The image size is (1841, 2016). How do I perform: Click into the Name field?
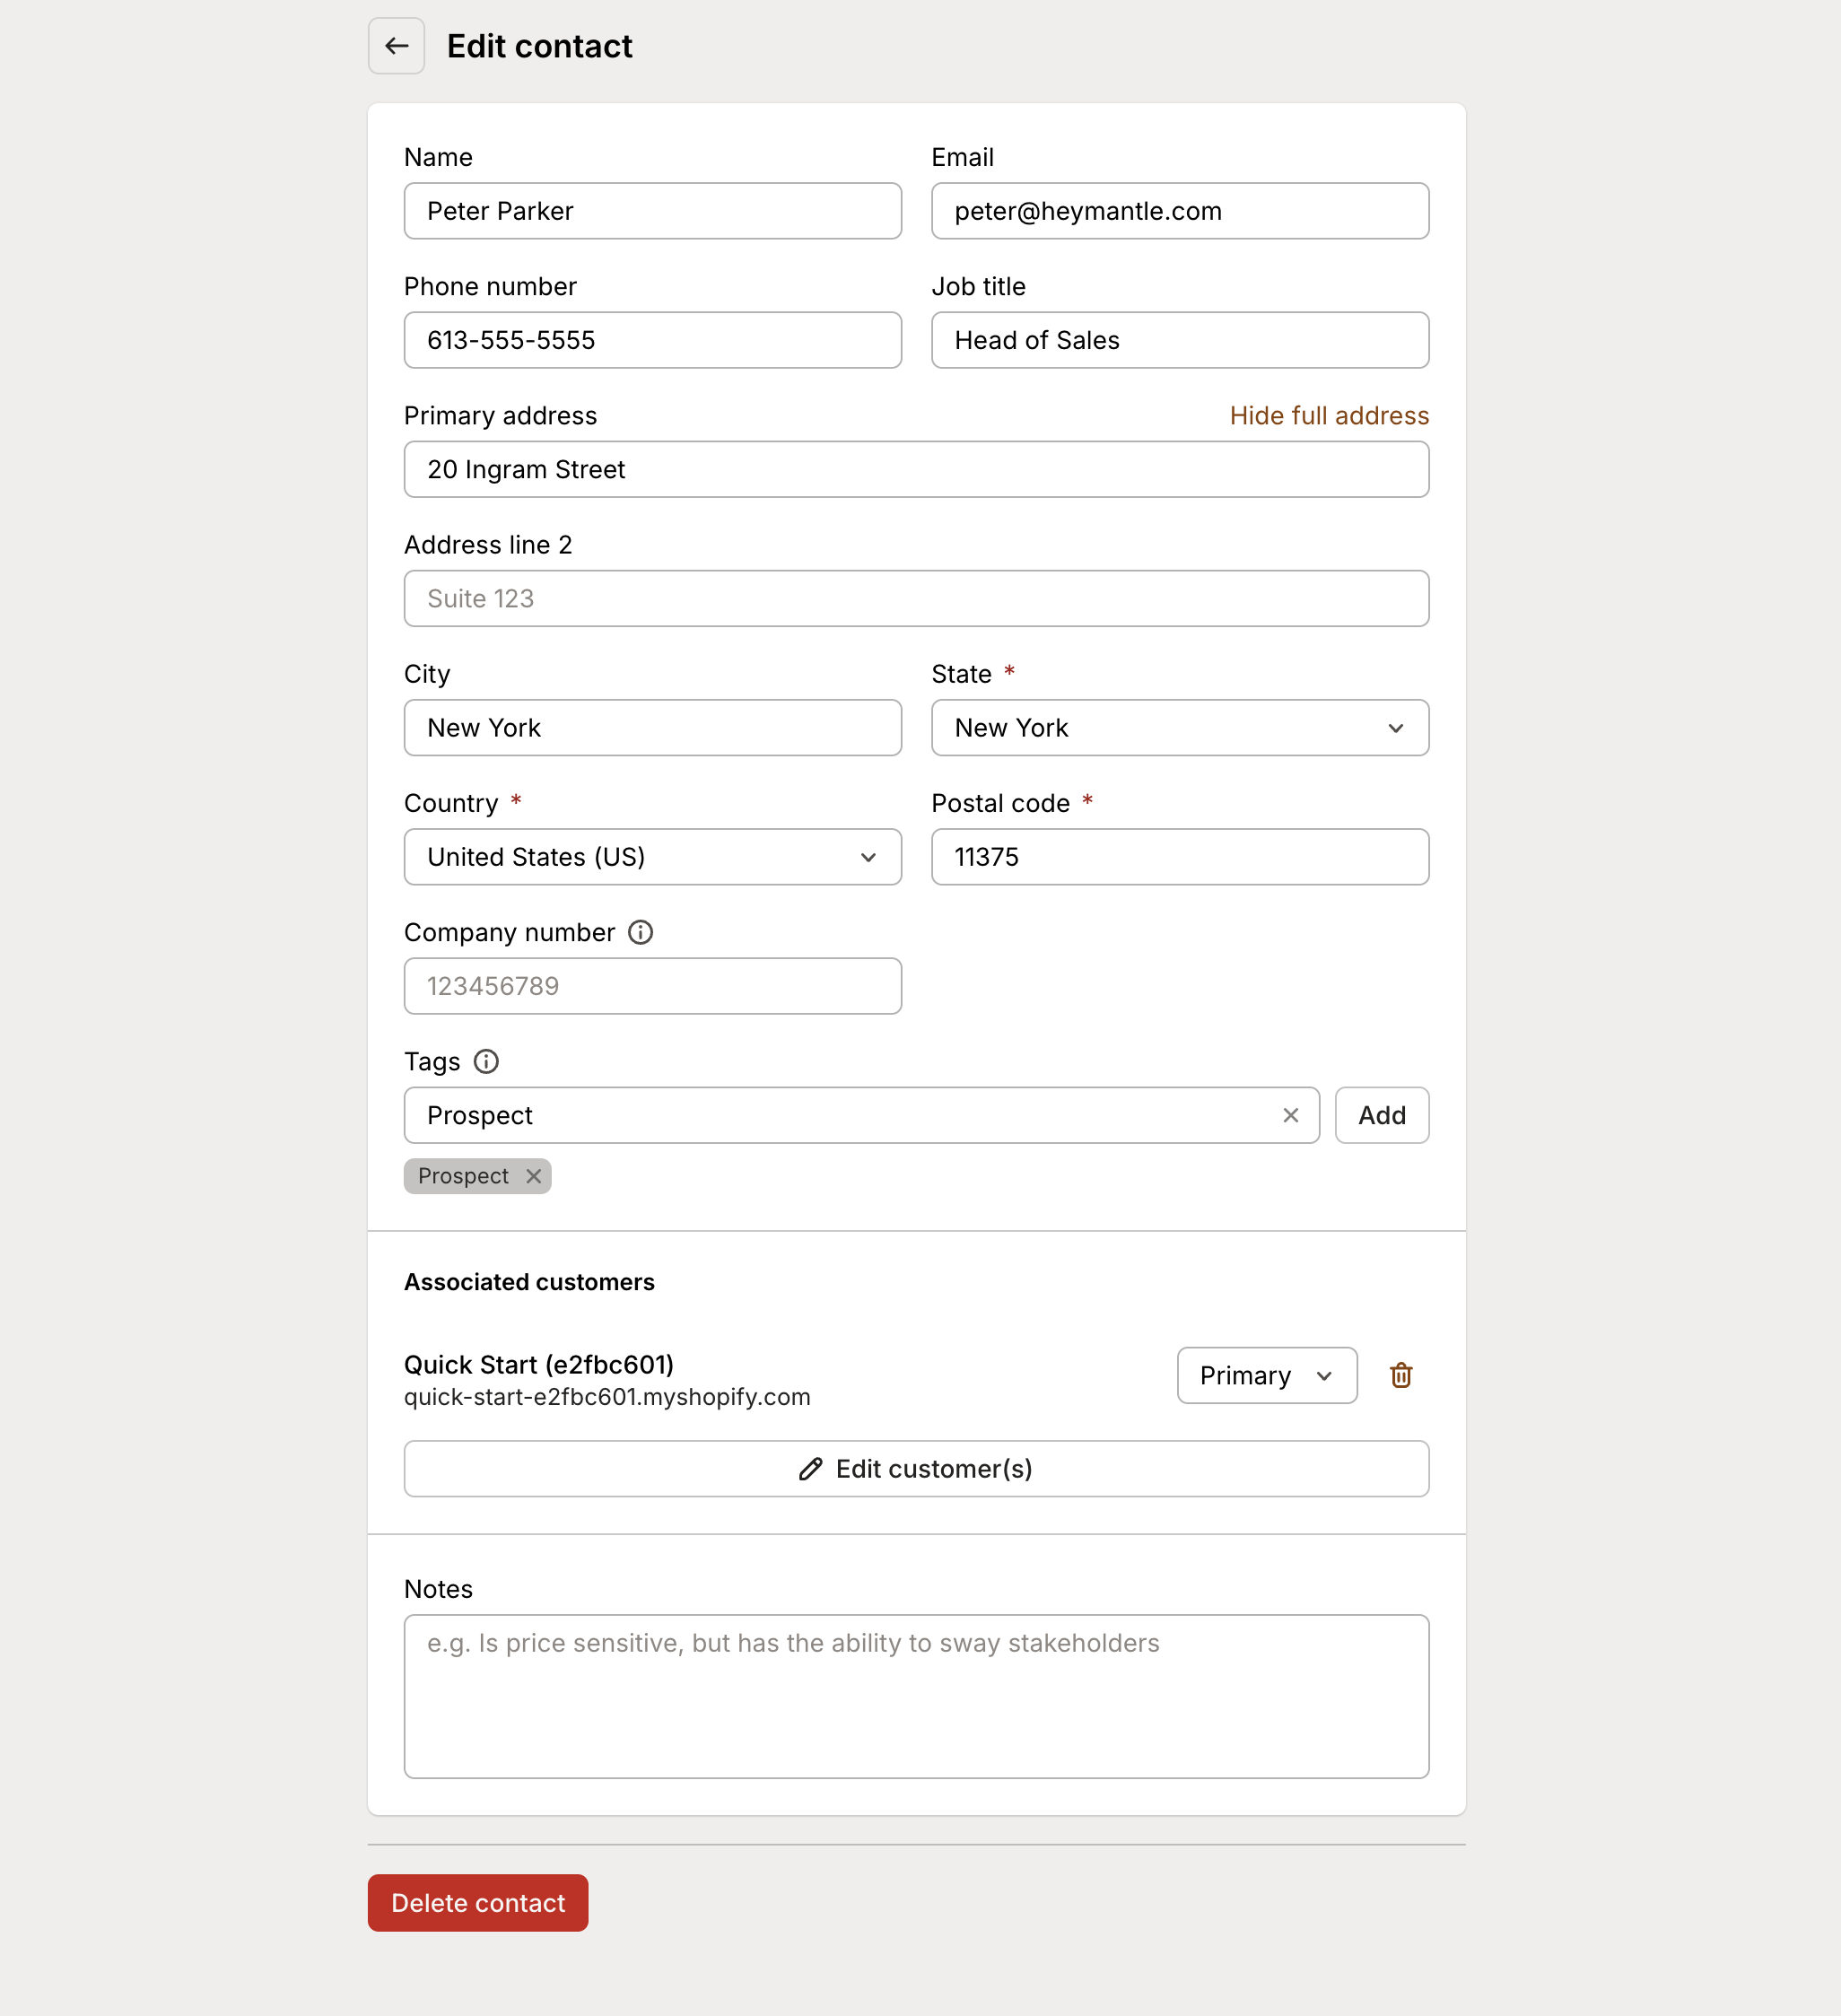pos(652,211)
